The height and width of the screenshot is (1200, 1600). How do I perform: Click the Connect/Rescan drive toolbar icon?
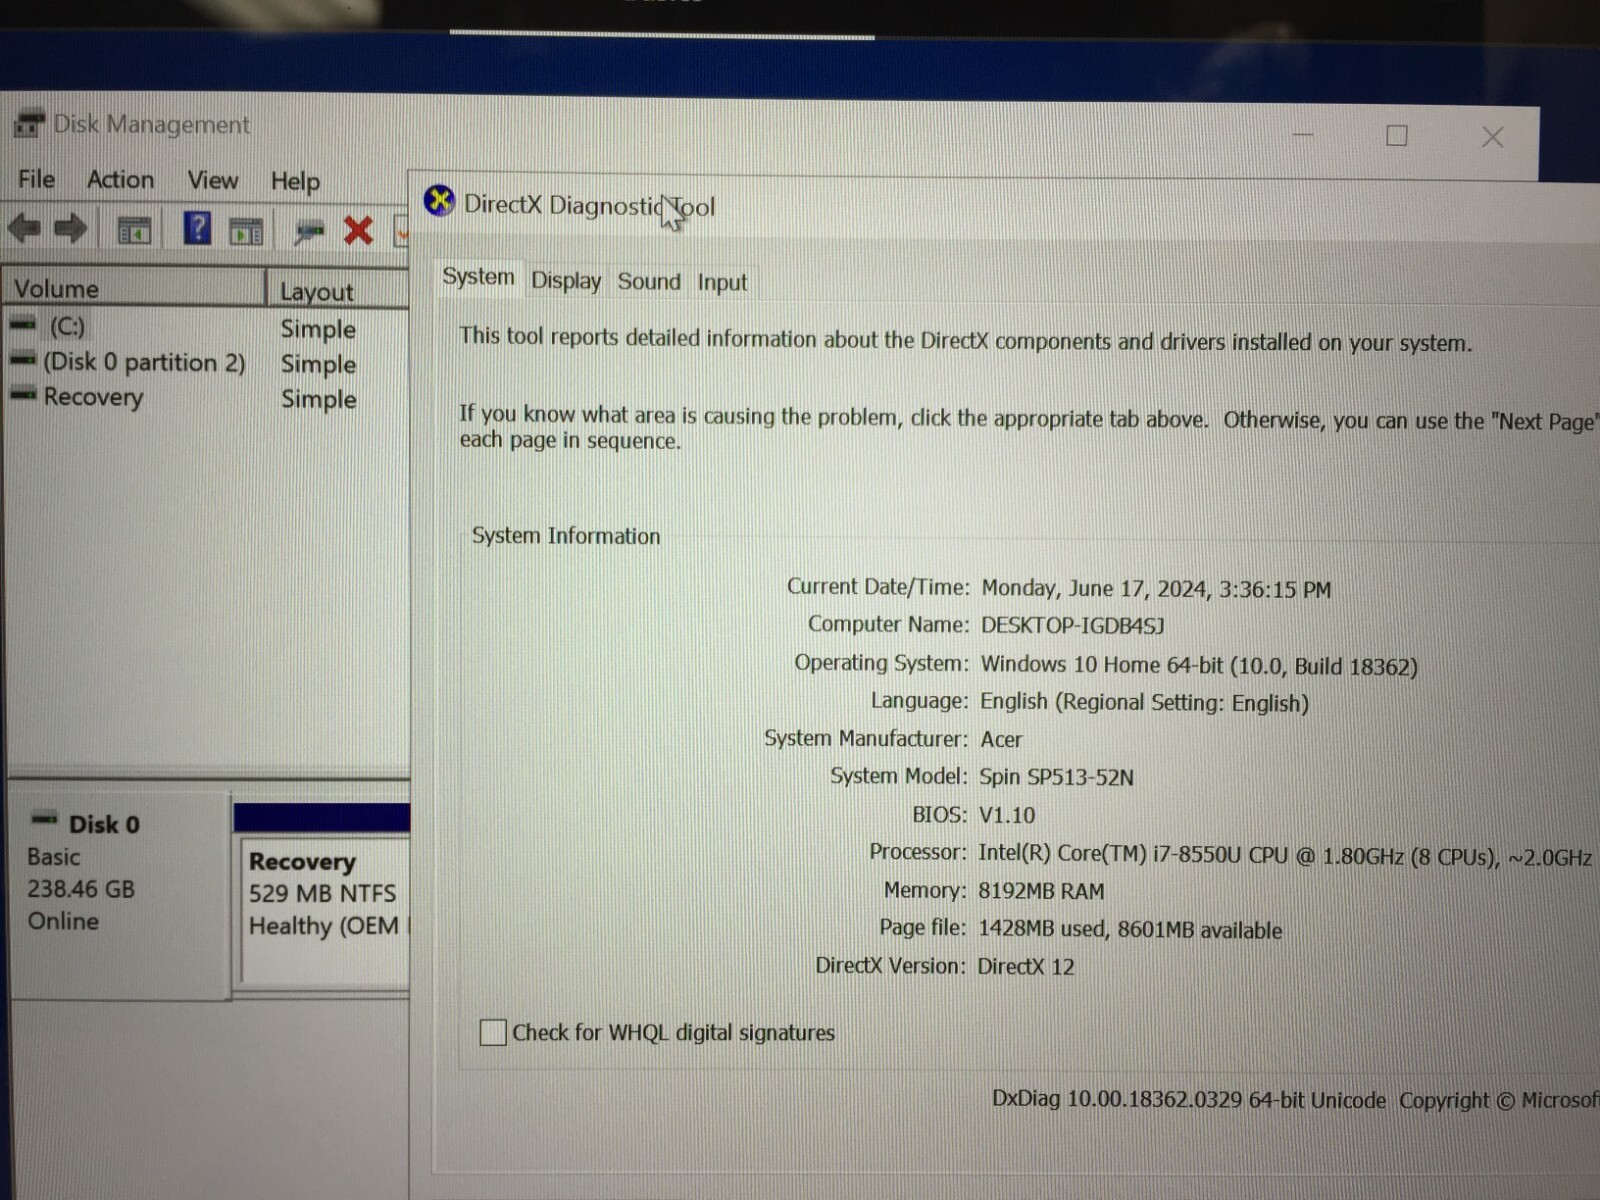309,231
